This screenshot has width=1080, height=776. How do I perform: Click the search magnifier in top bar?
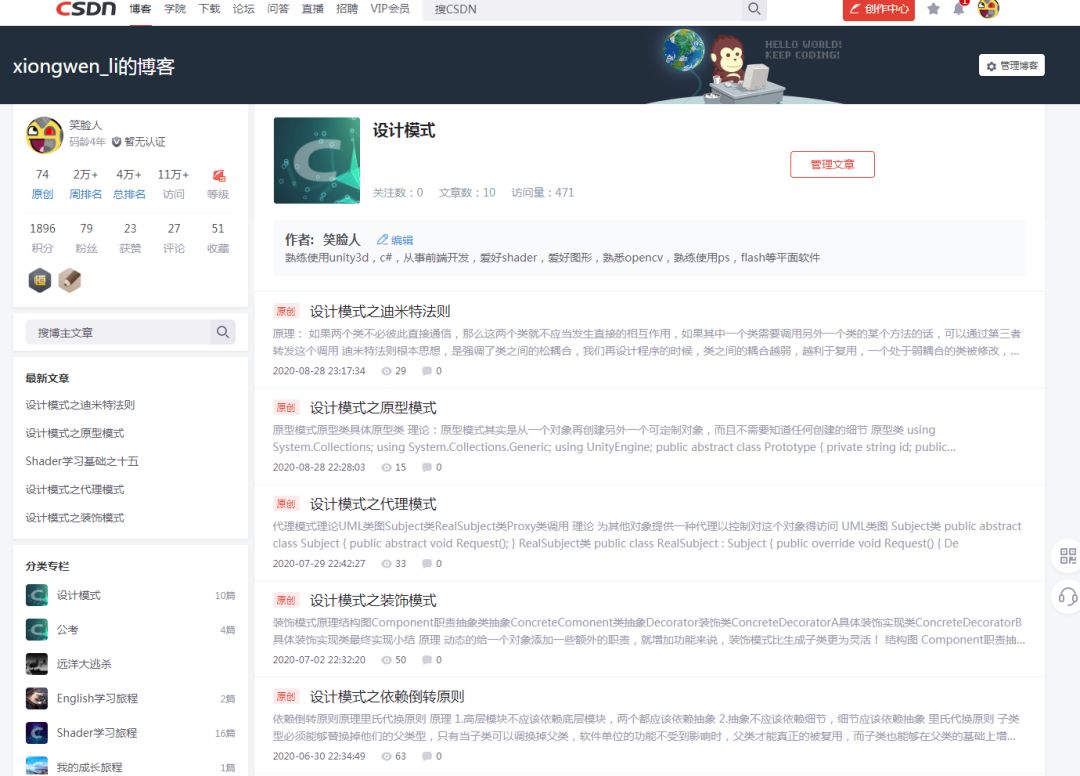(x=754, y=9)
